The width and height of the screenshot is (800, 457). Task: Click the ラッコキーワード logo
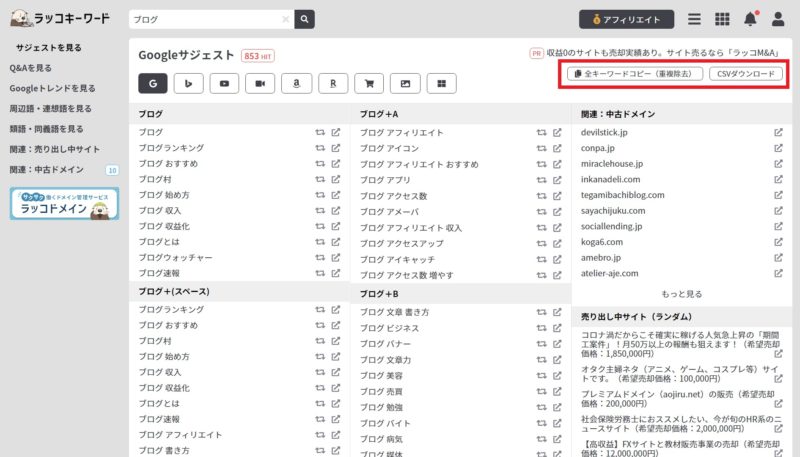60,18
